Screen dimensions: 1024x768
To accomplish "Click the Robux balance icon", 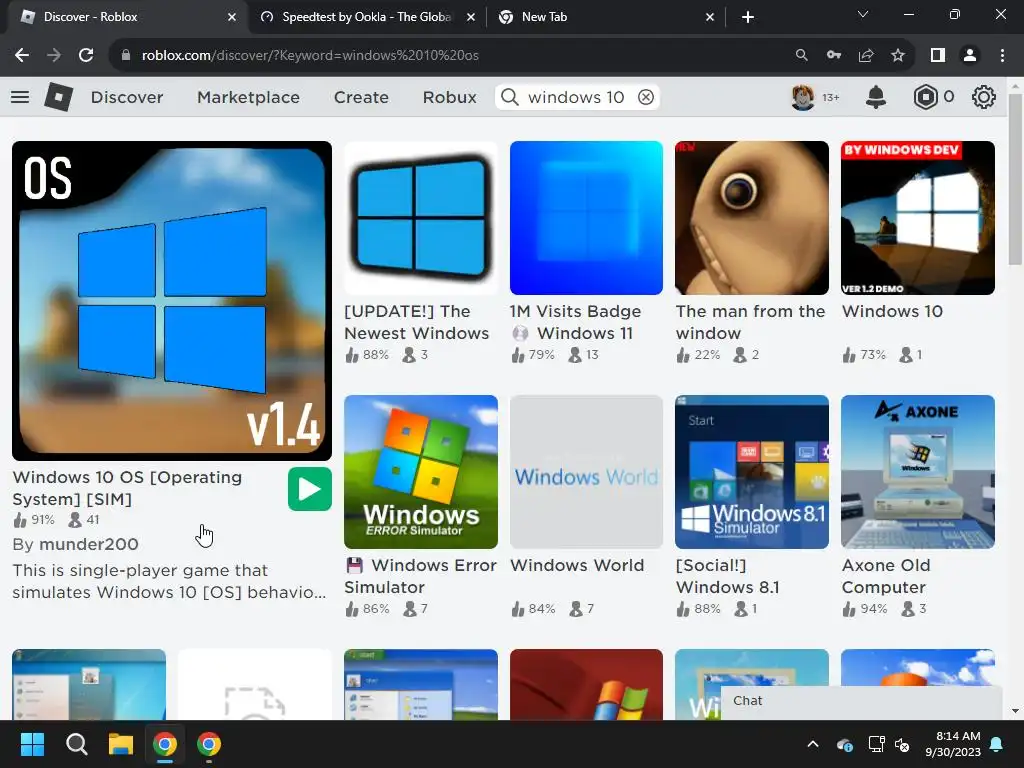I will [x=925, y=97].
